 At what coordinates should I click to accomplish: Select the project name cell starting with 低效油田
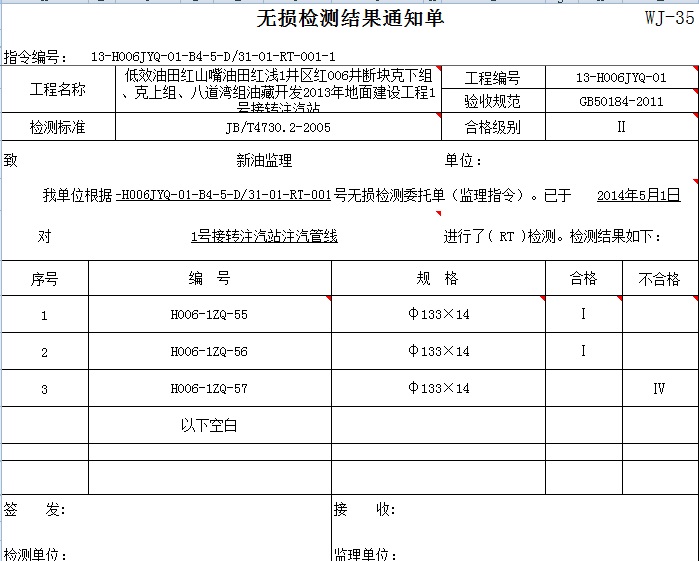pos(277,90)
